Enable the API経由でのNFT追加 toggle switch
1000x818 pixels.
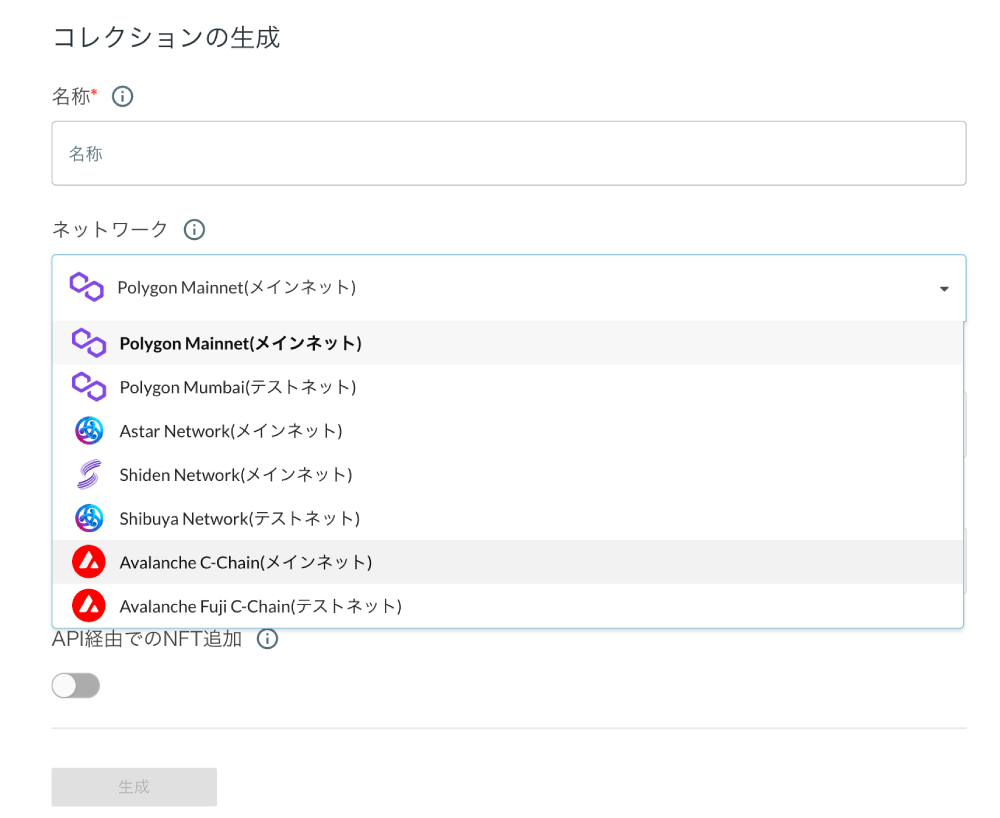(75, 685)
